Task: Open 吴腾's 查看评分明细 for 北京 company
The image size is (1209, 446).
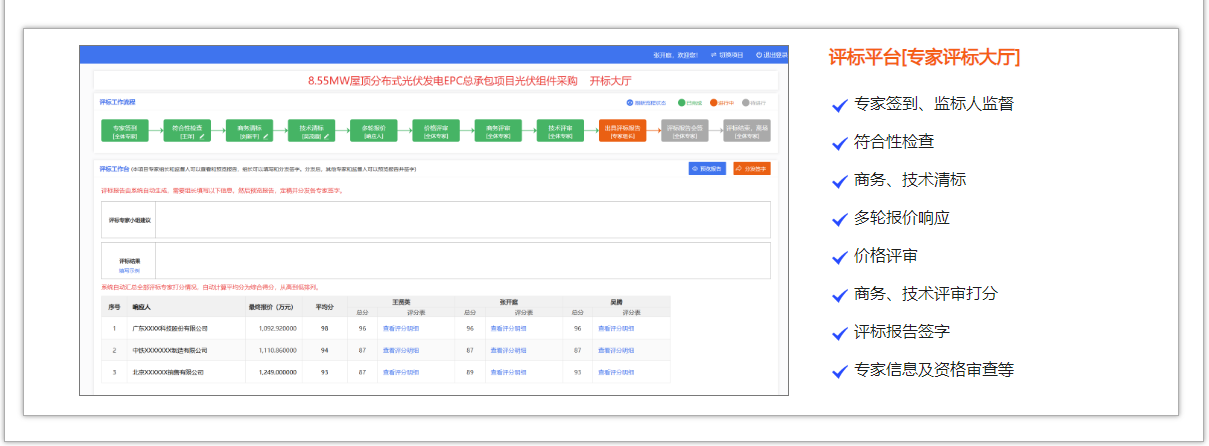Action: click(x=616, y=372)
